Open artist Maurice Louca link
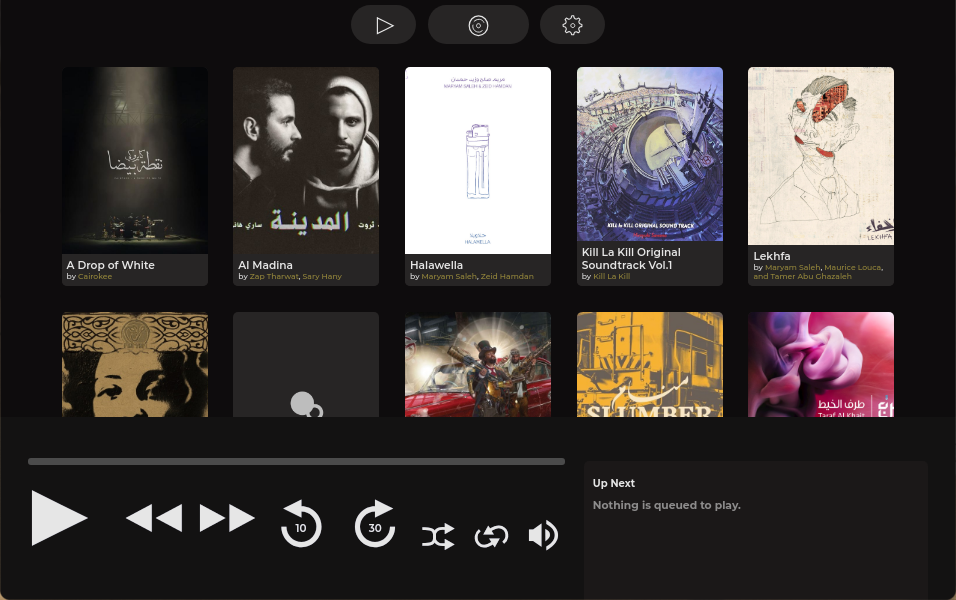The height and width of the screenshot is (600, 956). (x=852, y=267)
